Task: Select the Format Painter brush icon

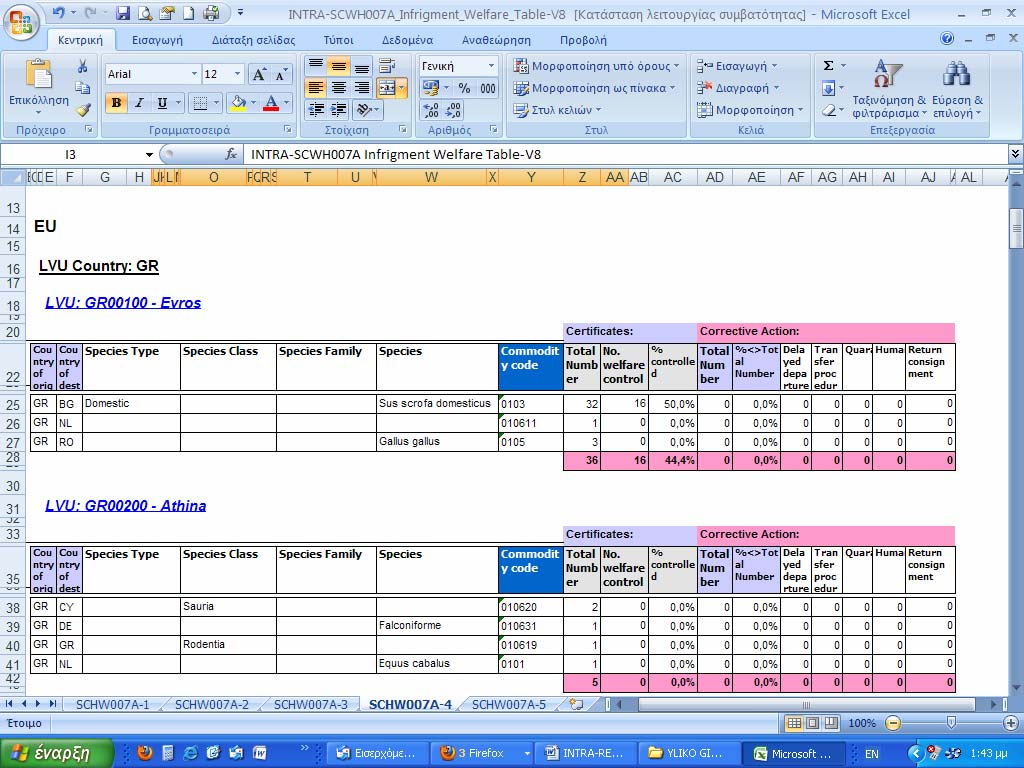Action: coord(82,110)
